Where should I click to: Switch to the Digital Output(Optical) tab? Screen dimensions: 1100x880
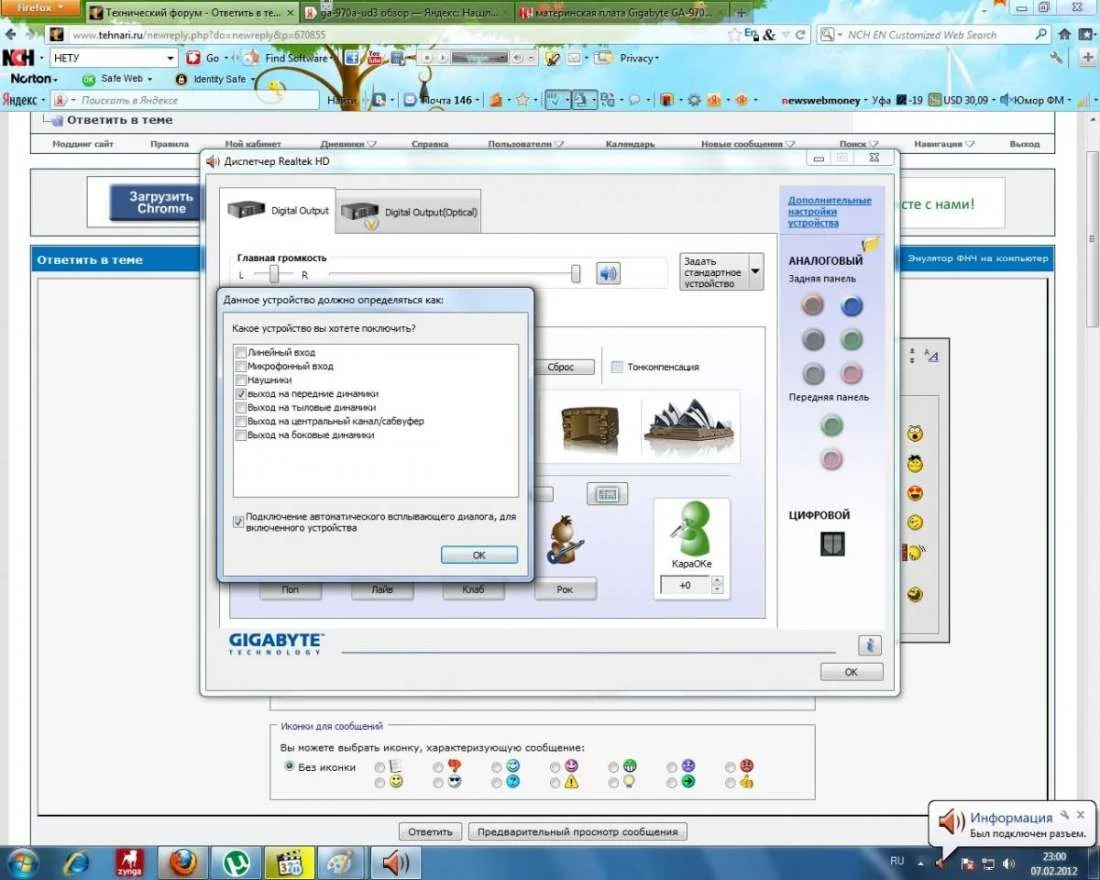pos(409,211)
